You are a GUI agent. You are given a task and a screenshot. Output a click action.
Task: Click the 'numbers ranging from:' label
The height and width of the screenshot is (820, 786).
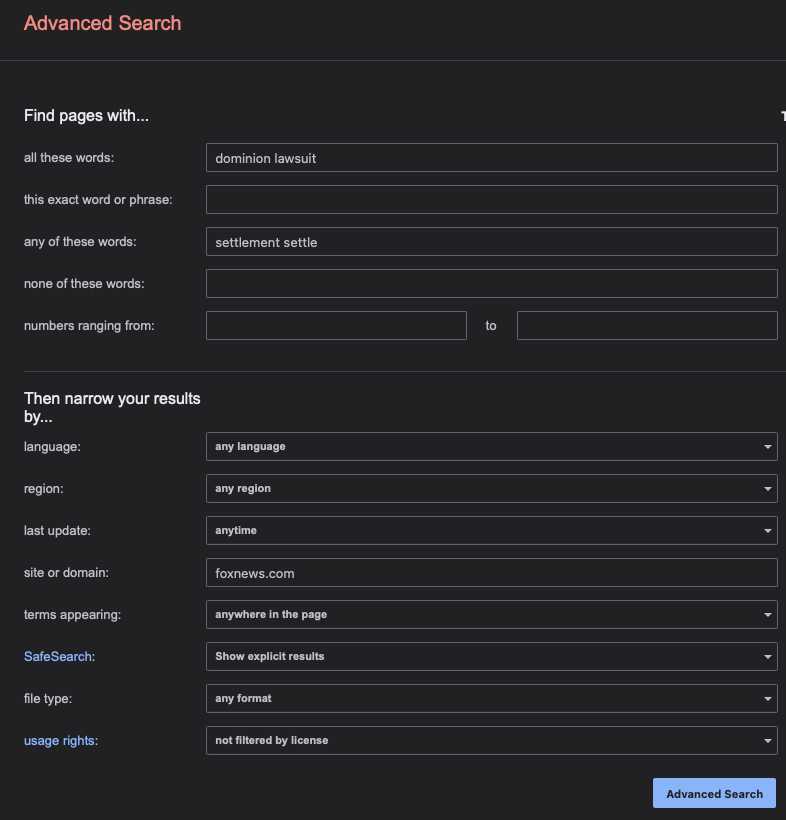click(x=89, y=326)
